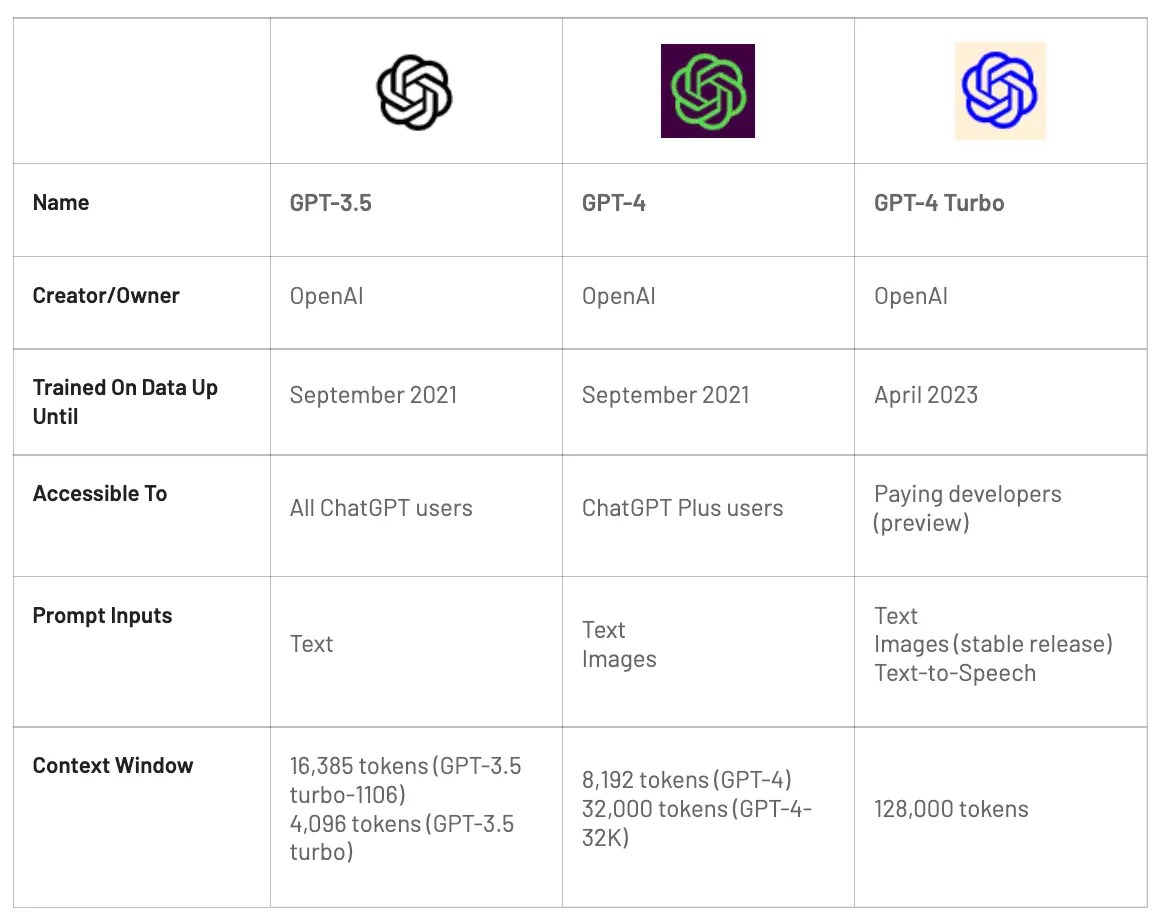Click the 128,000 tokens cell

(951, 809)
